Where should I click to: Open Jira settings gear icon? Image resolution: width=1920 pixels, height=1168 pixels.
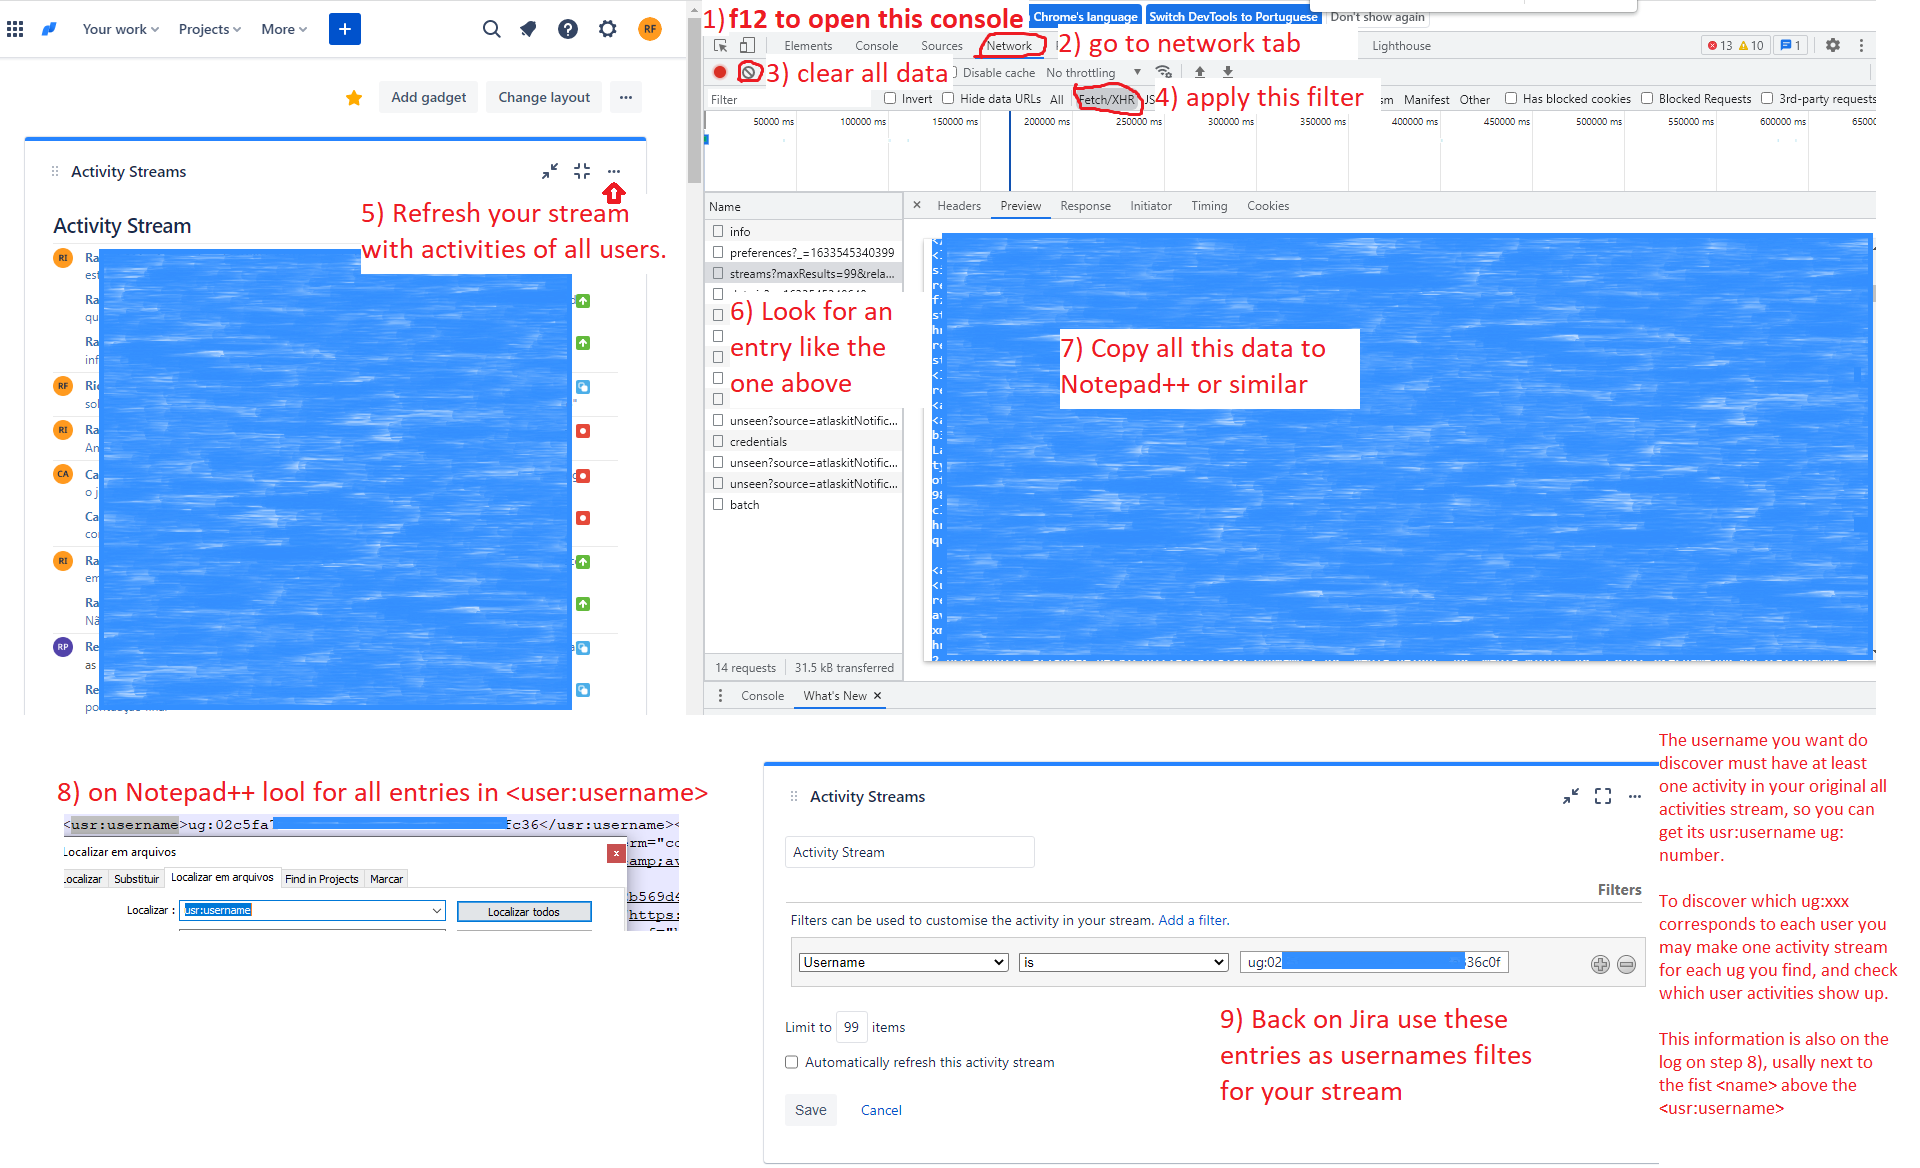coord(608,29)
